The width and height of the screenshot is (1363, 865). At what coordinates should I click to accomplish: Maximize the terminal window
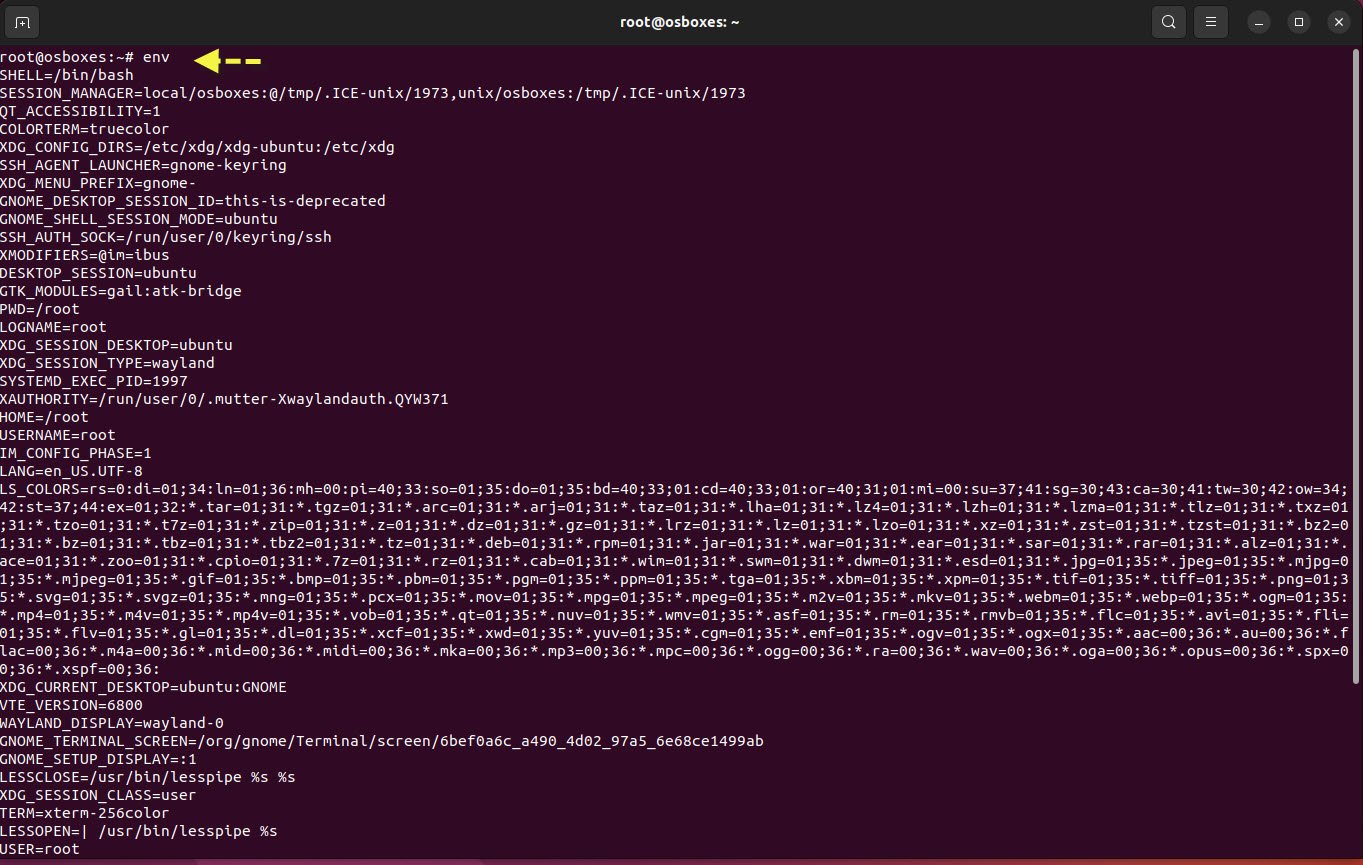[1298, 21]
